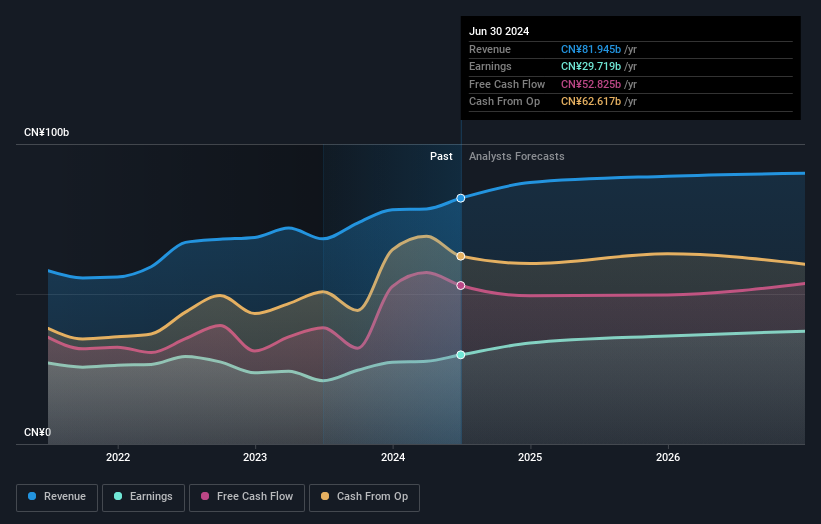Click the CN¥62.617b cash from op value
The width and height of the screenshot is (821, 524).
pos(591,102)
